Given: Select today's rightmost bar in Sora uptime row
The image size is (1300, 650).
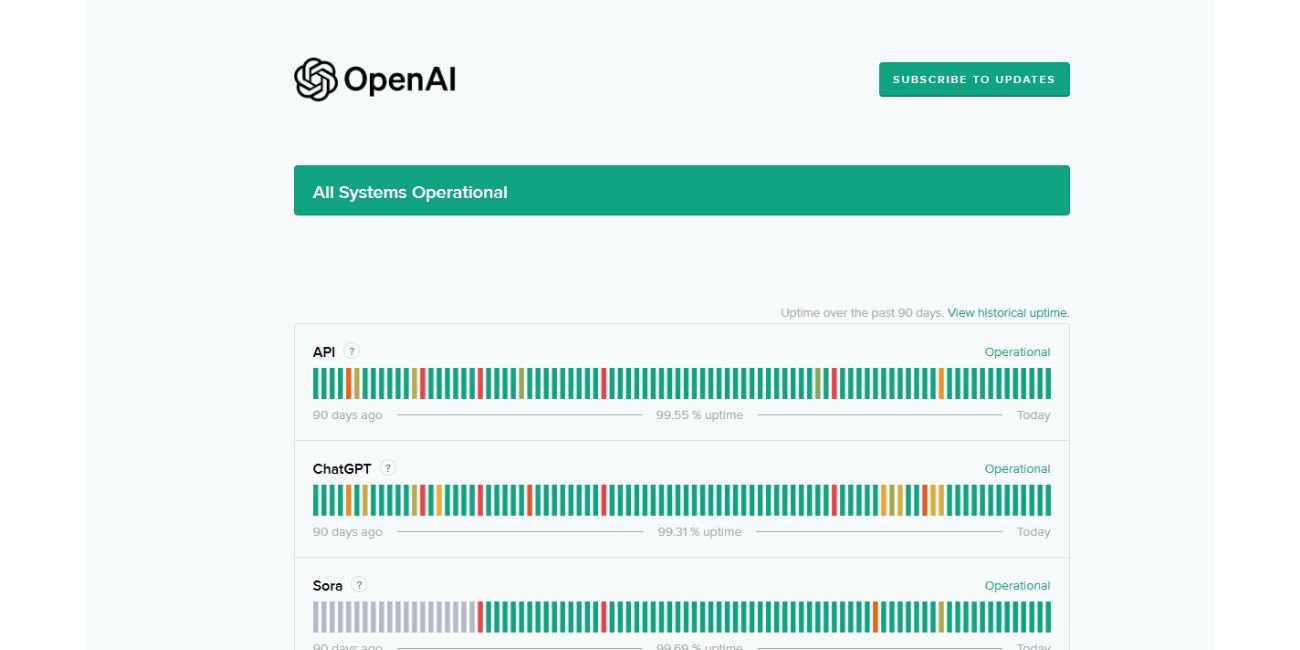Looking at the screenshot, I should [x=1047, y=617].
